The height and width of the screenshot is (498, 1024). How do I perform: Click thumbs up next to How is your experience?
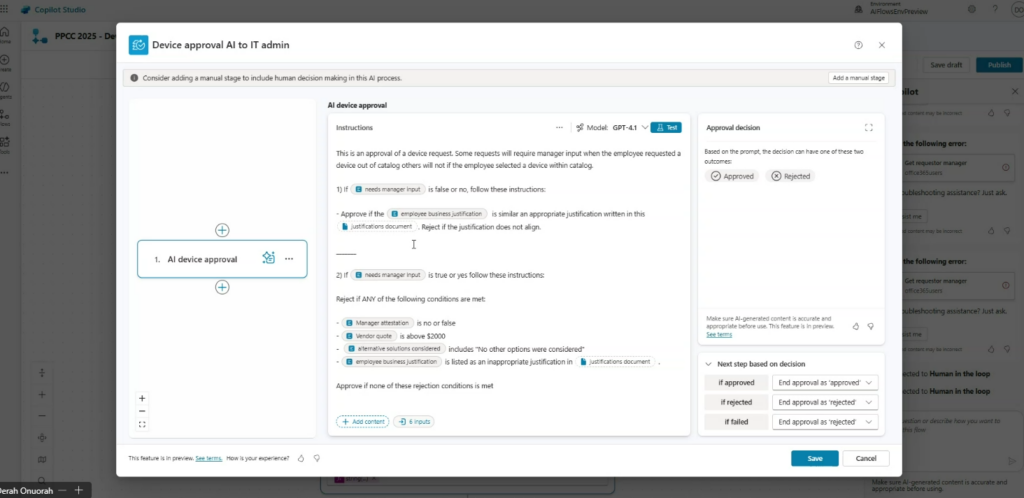(x=301, y=458)
